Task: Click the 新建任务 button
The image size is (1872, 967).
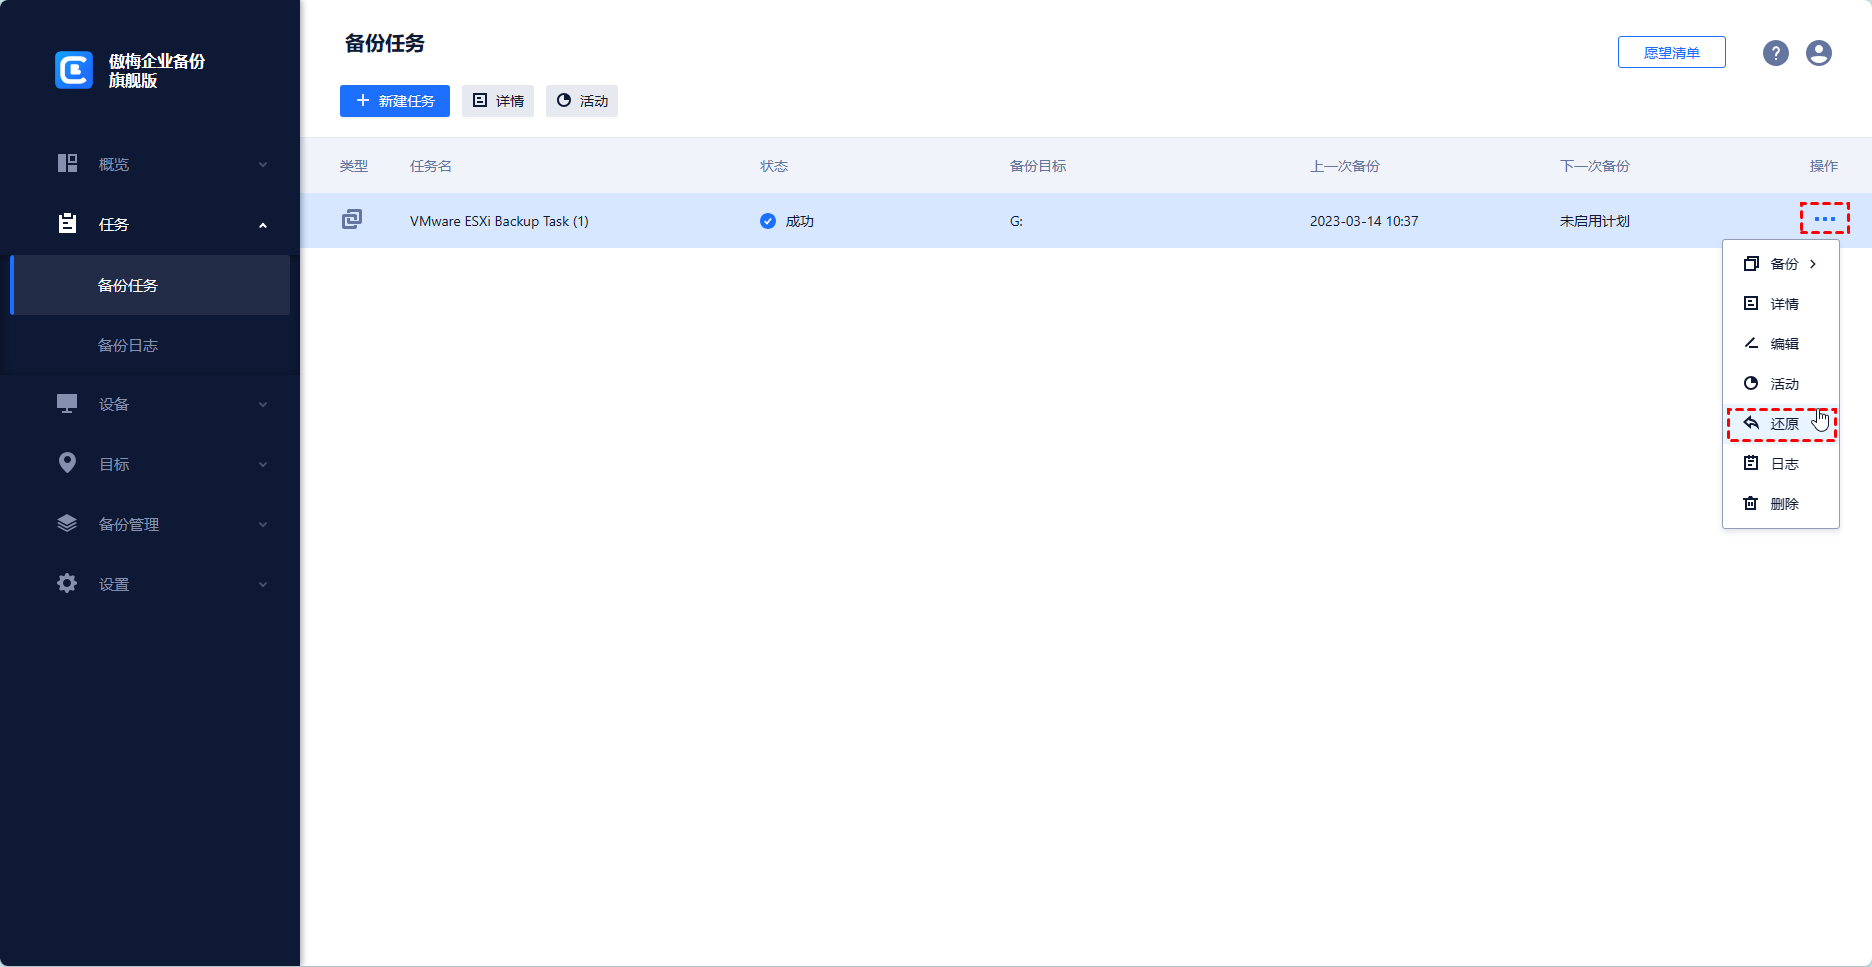Action: coord(395,101)
